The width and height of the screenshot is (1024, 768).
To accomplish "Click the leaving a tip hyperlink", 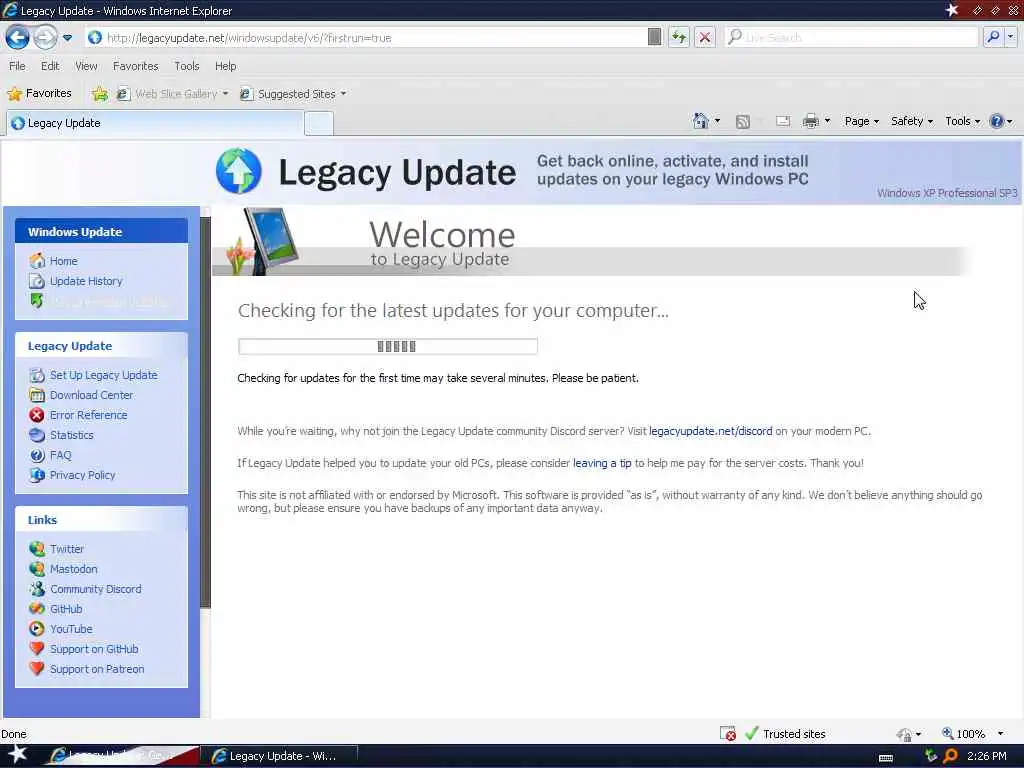I will pyautogui.click(x=602, y=463).
